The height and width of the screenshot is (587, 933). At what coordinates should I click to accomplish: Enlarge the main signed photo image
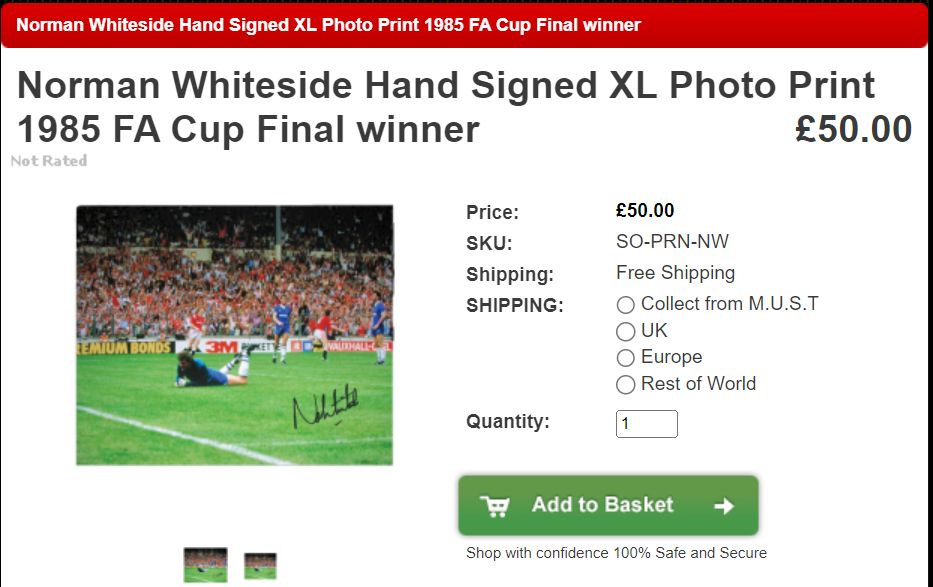tap(234, 335)
